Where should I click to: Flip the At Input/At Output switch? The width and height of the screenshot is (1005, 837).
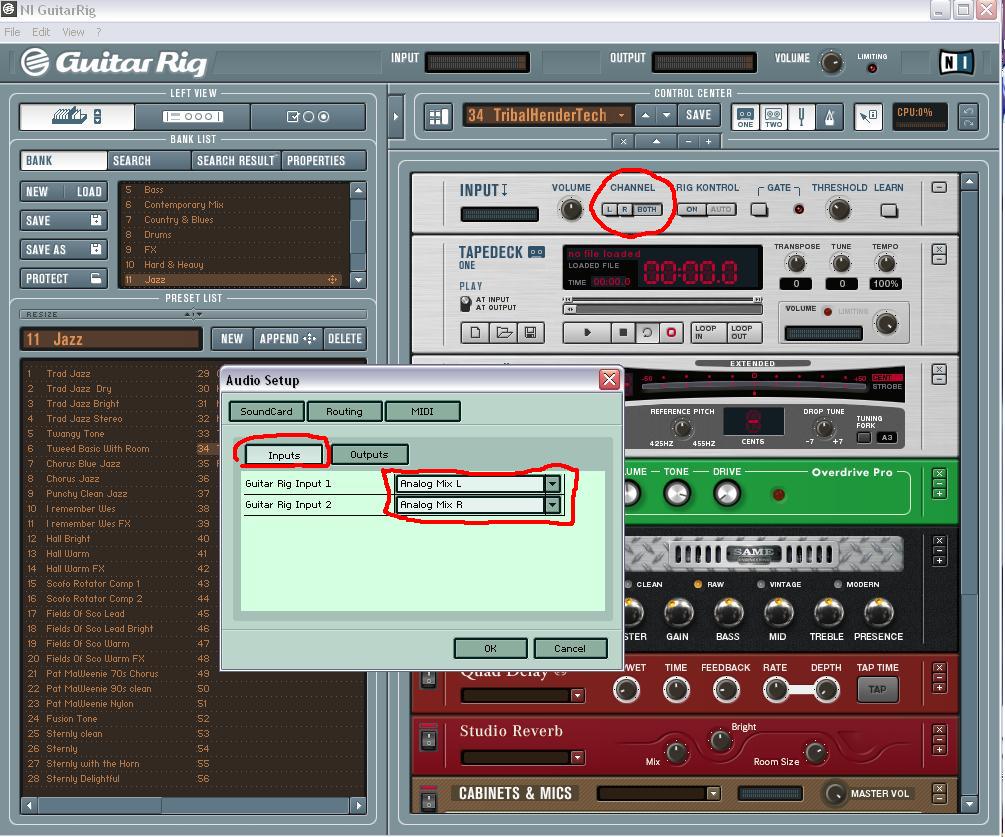pyautogui.click(x=466, y=304)
